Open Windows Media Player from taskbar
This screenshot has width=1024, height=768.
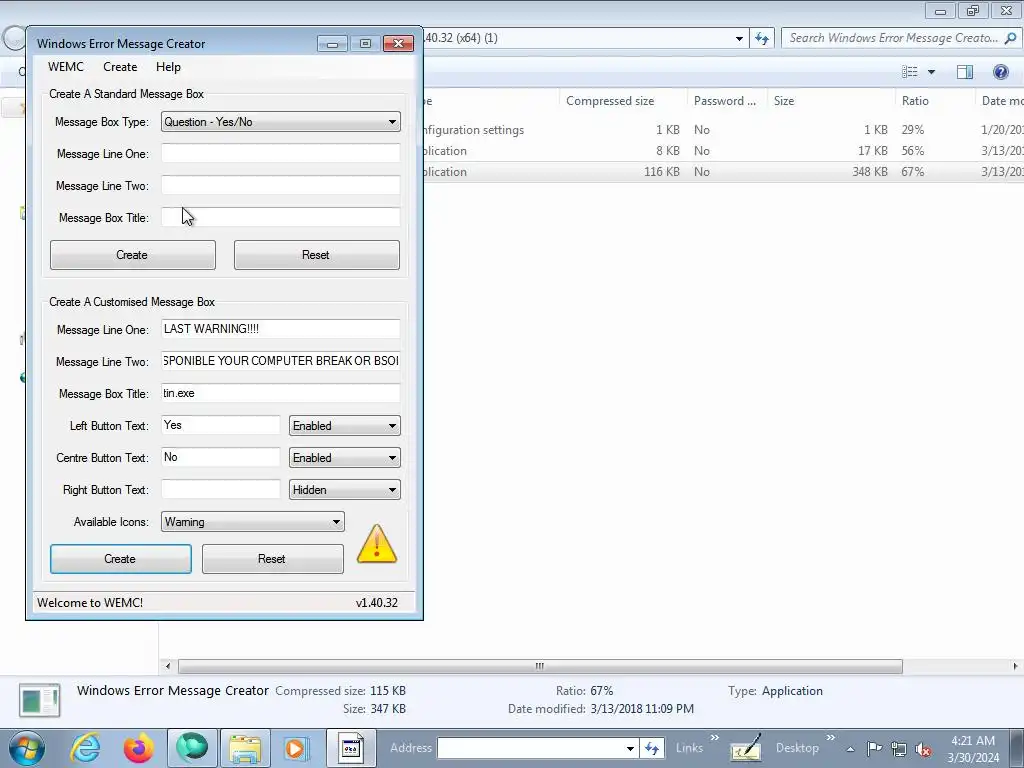pyautogui.click(x=295, y=748)
